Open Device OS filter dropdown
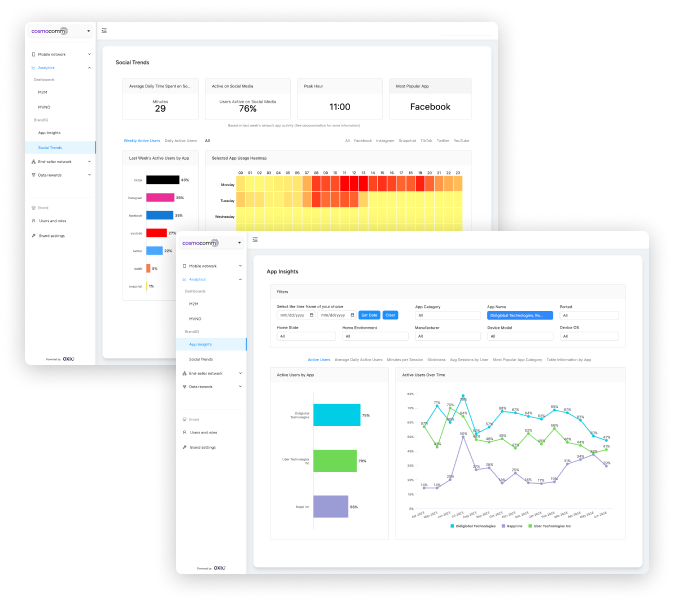 coord(589,336)
